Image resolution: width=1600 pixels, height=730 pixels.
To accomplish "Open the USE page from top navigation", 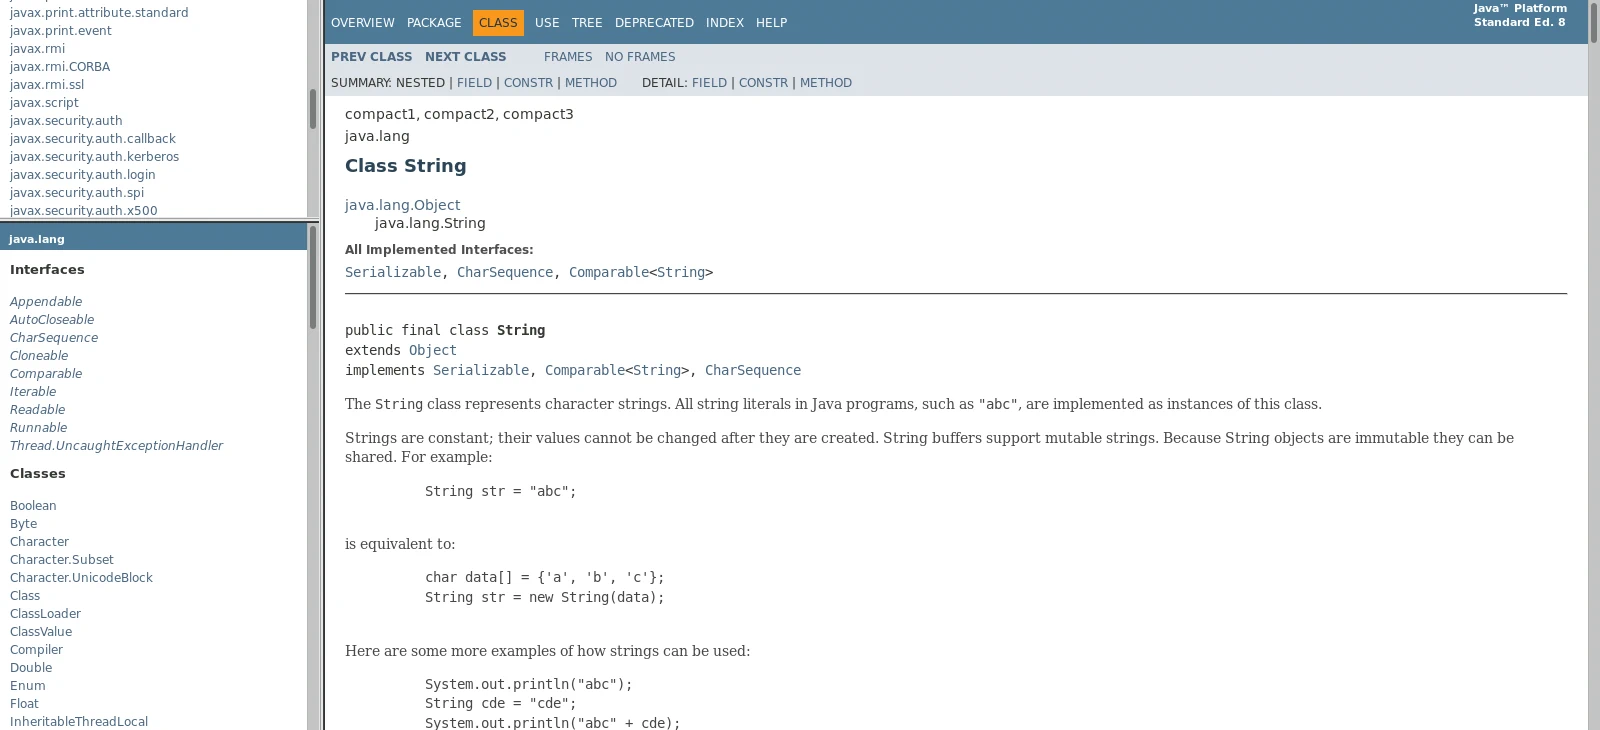I will pyautogui.click(x=547, y=22).
